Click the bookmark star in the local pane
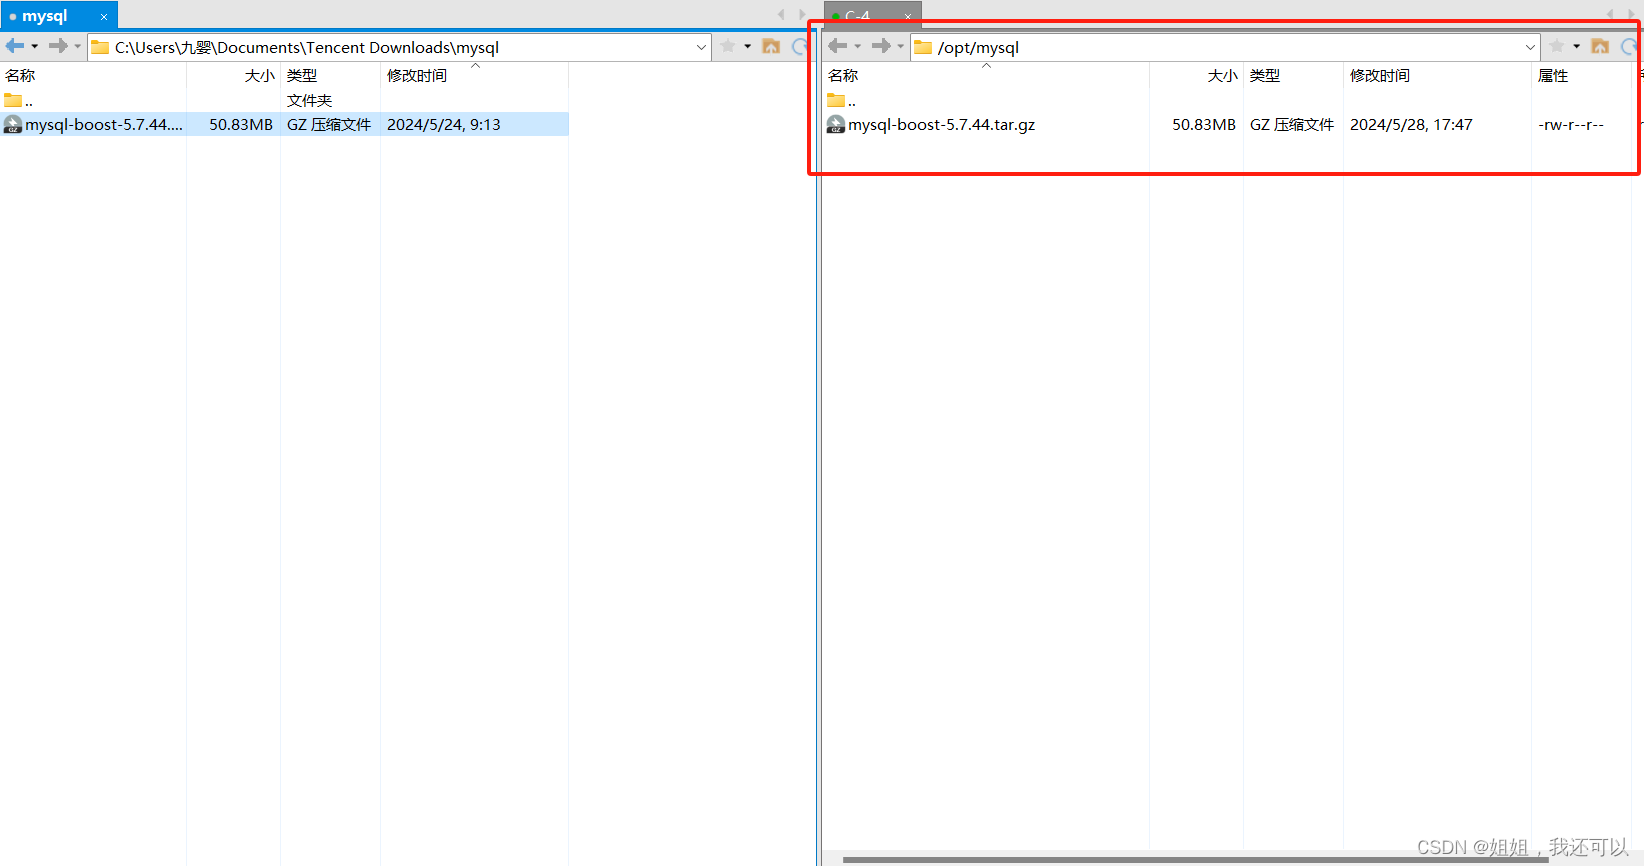The width and height of the screenshot is (1644, 866). tap(728, 46)
